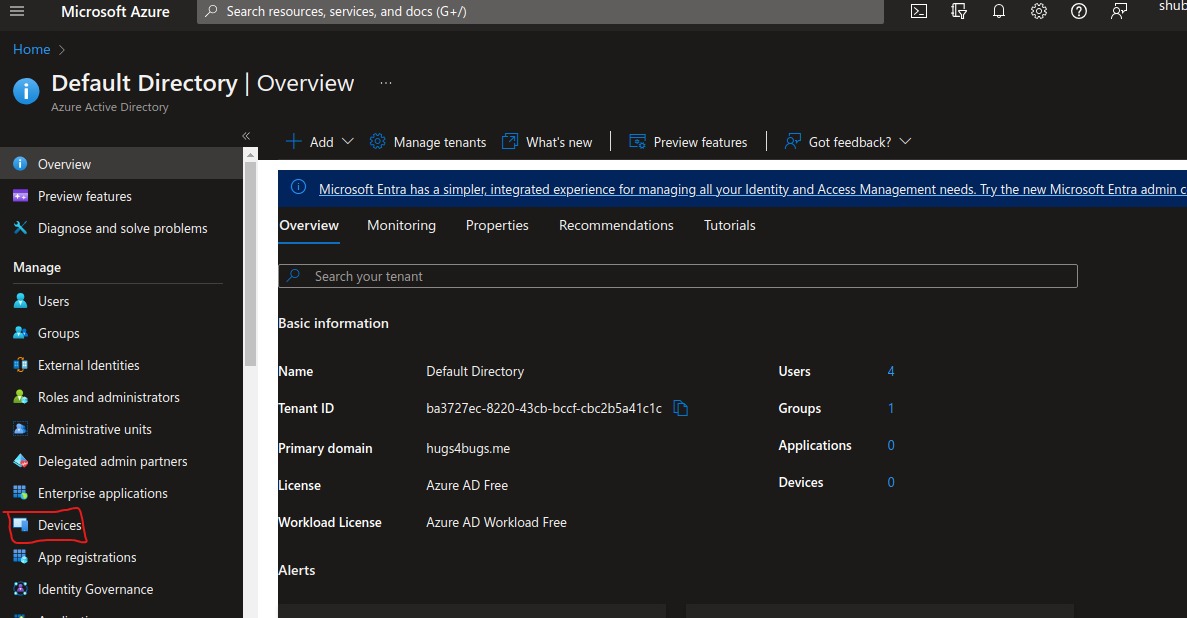Image resolution: width=1187 pixels, height=618 pixels.
Task: Click the What's new button
Action: pyautogui.click(x=547, y=142)
